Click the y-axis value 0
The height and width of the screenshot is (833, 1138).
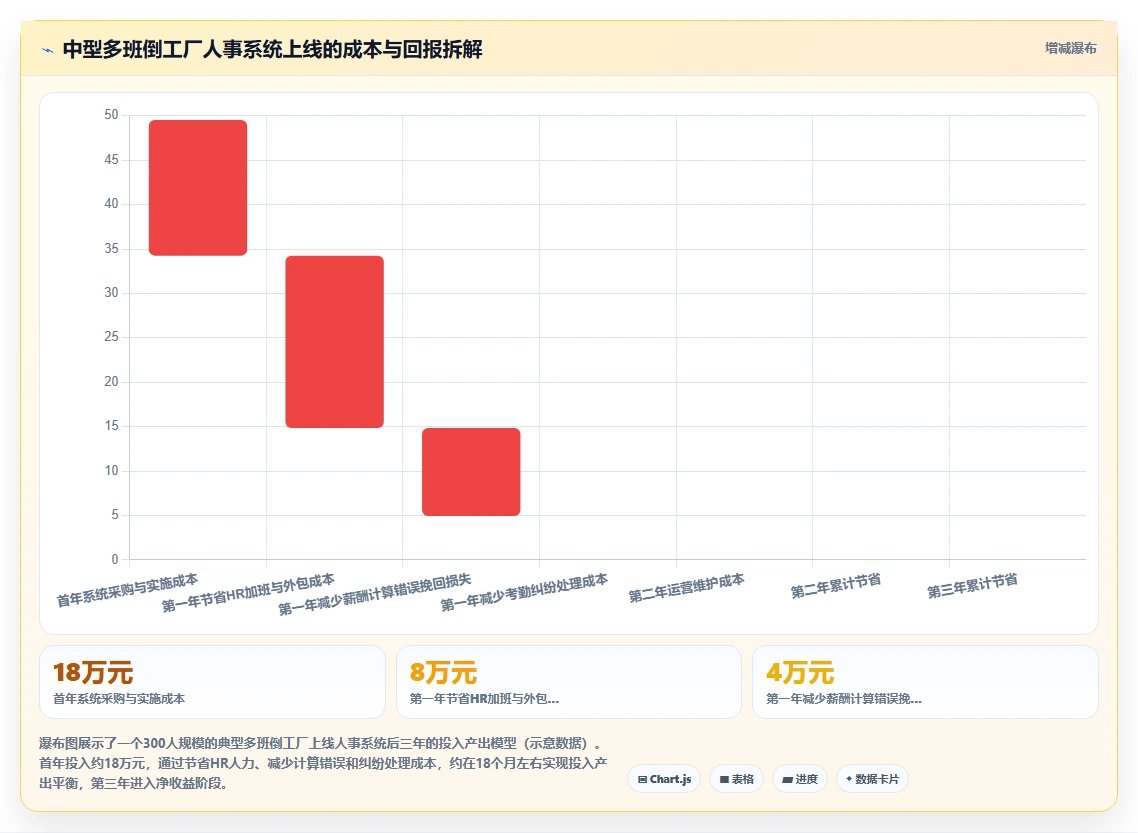click(115, 559)
